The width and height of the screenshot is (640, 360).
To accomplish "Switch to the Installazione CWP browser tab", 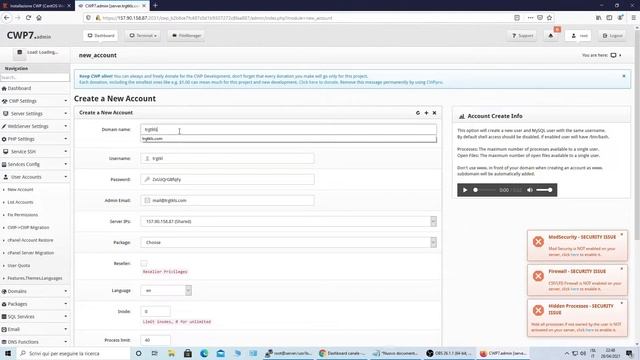I will tap(37, 6).
